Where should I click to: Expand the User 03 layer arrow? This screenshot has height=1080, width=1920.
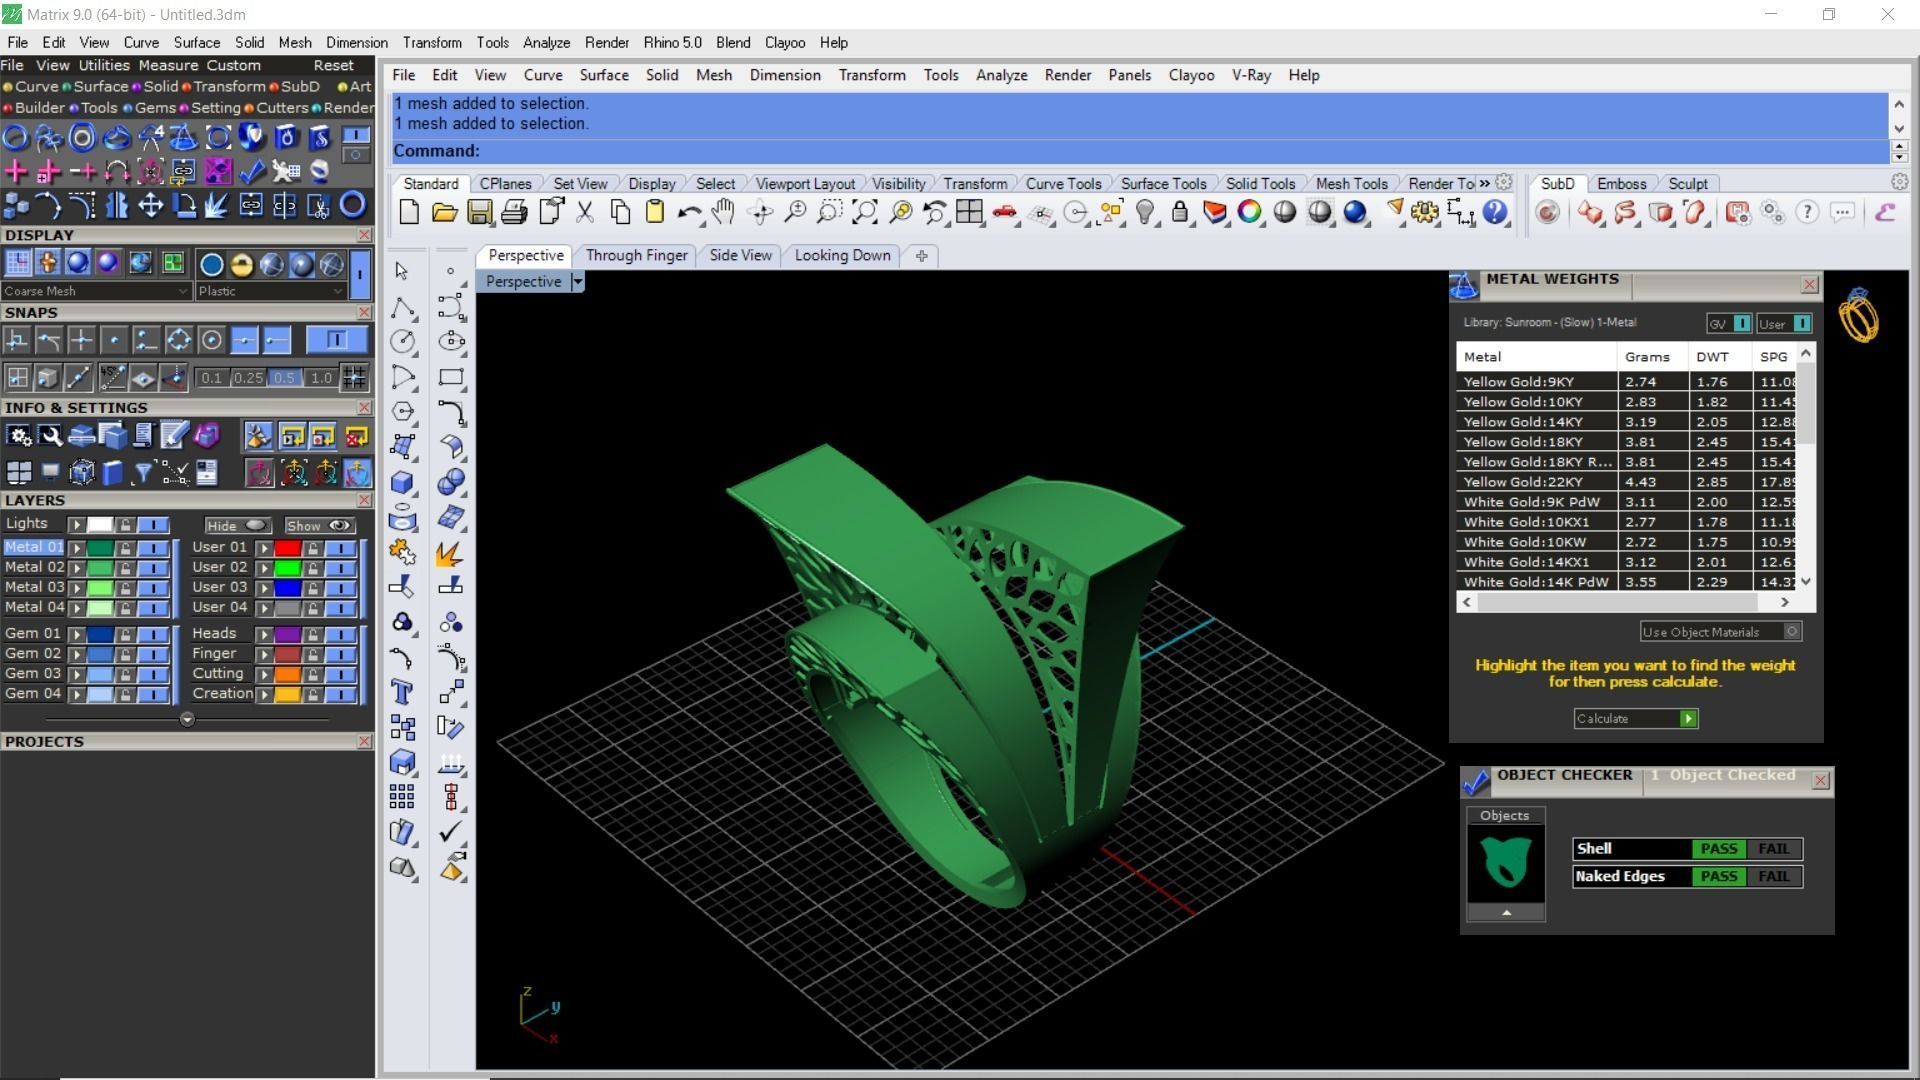[x=264, y=588]
